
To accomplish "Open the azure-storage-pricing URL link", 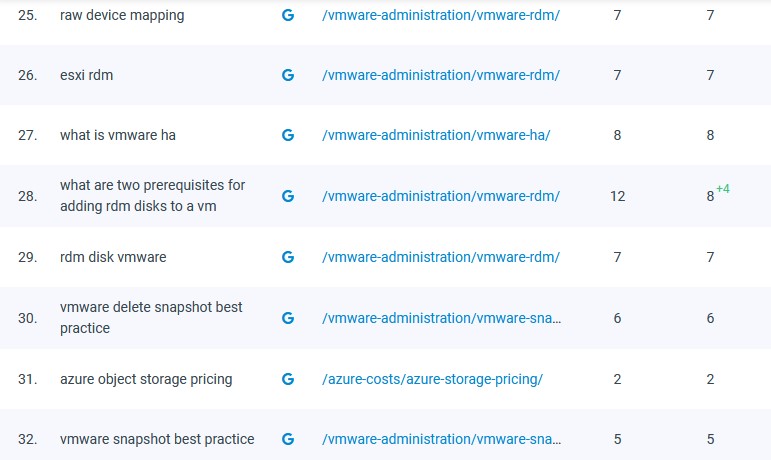I will pos(432,379).
